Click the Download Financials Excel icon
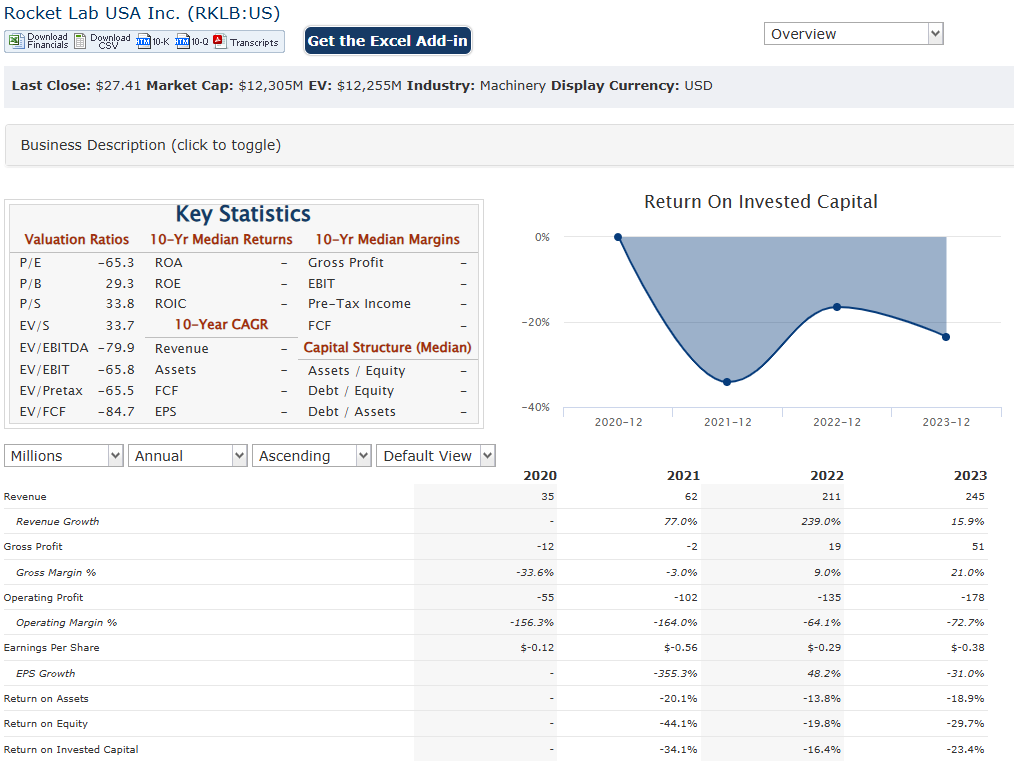 coord(16,41)
